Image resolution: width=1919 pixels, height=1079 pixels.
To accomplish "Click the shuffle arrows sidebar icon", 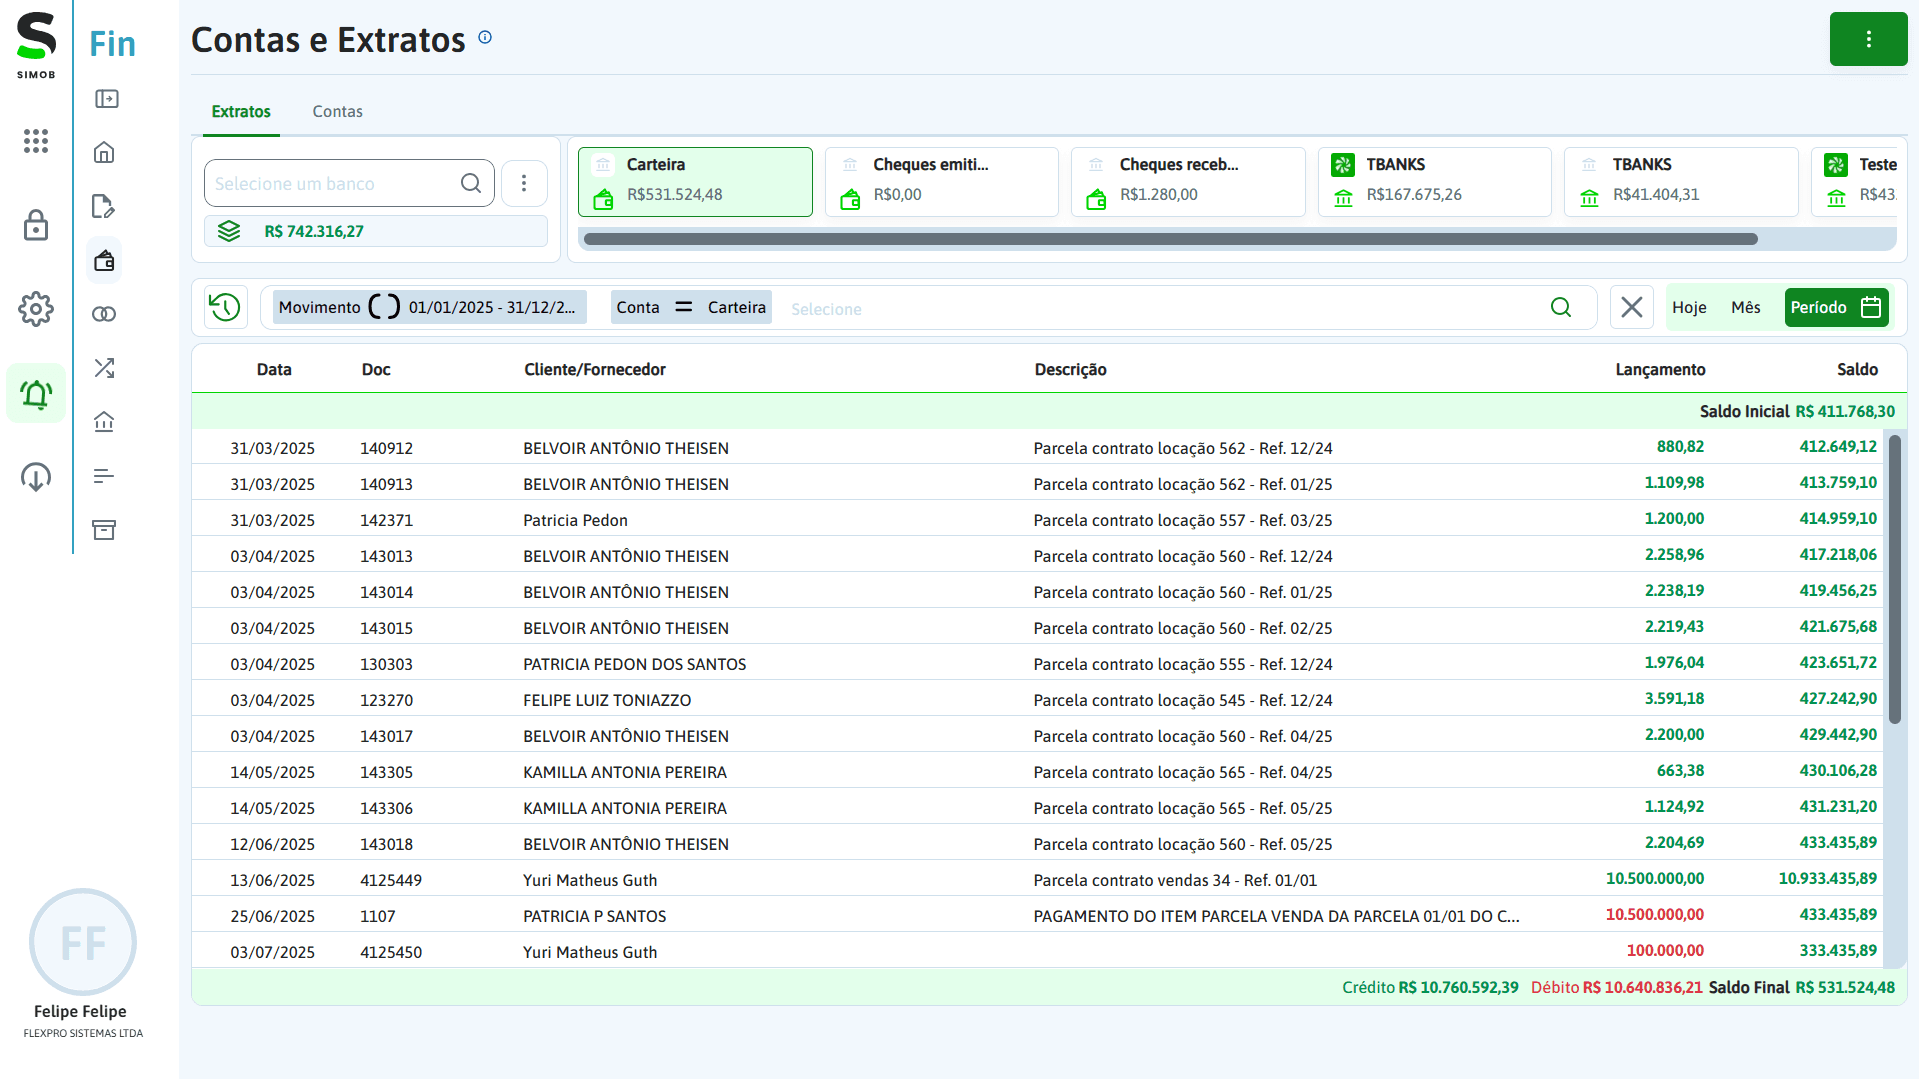I will tap(104, 368).
